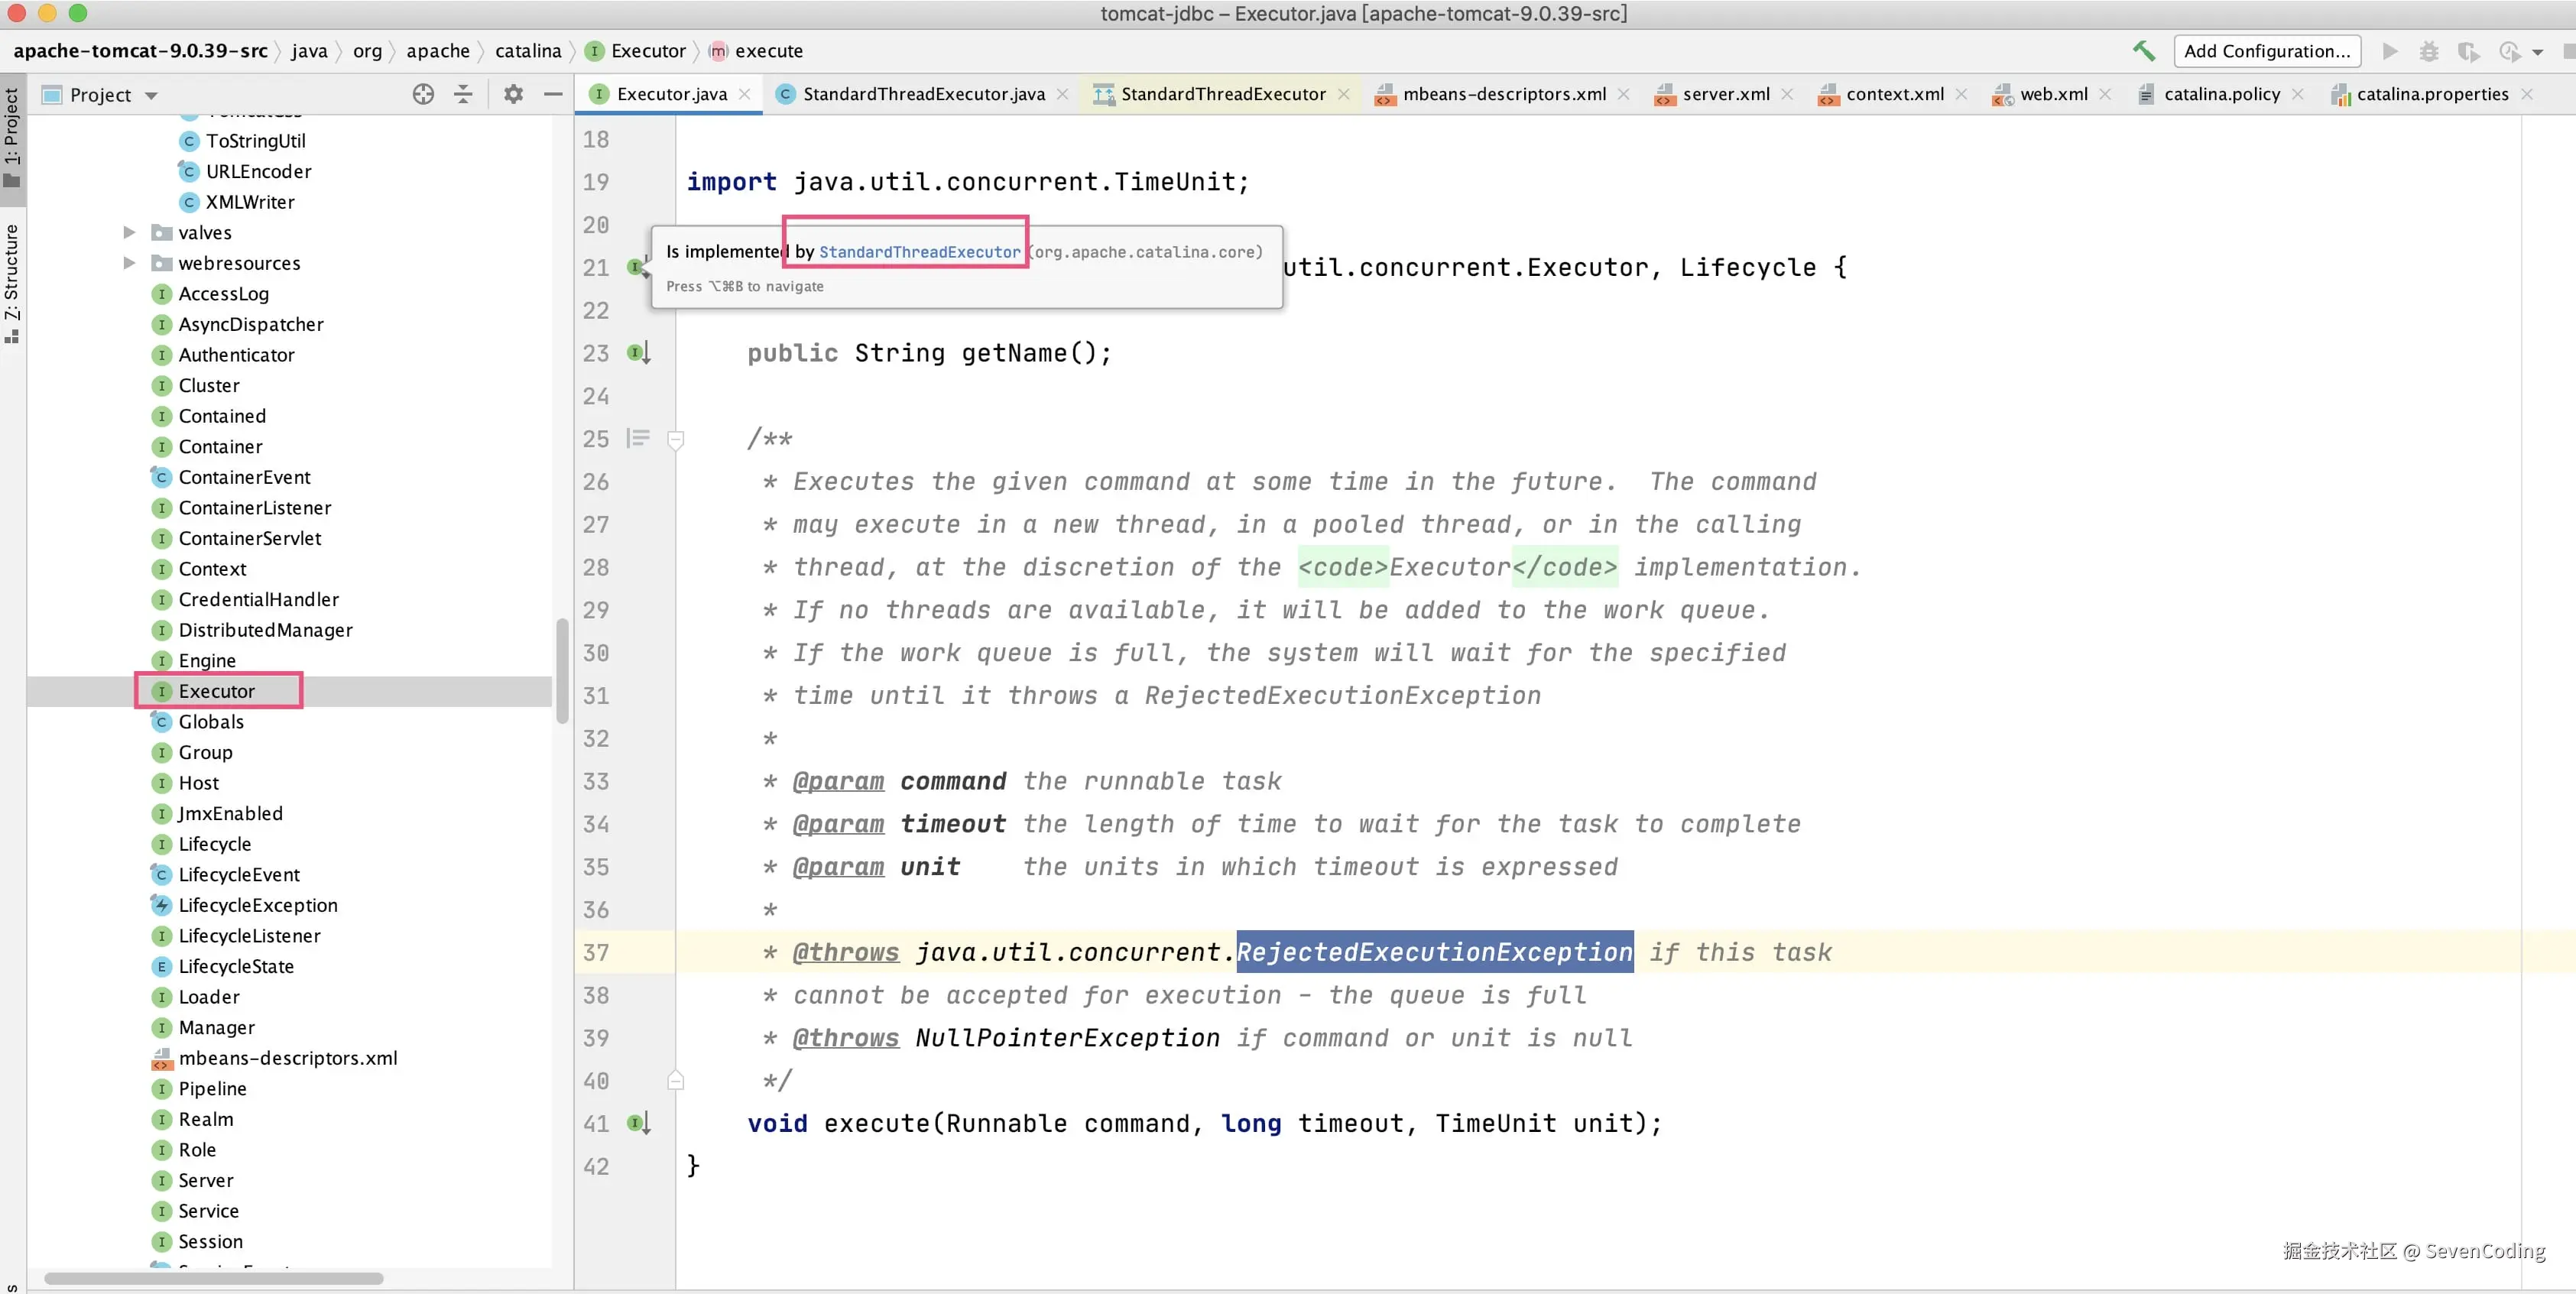Click the locate file crosshair icon
This screenshot has height=1294, width=2576.
(423, 94)
